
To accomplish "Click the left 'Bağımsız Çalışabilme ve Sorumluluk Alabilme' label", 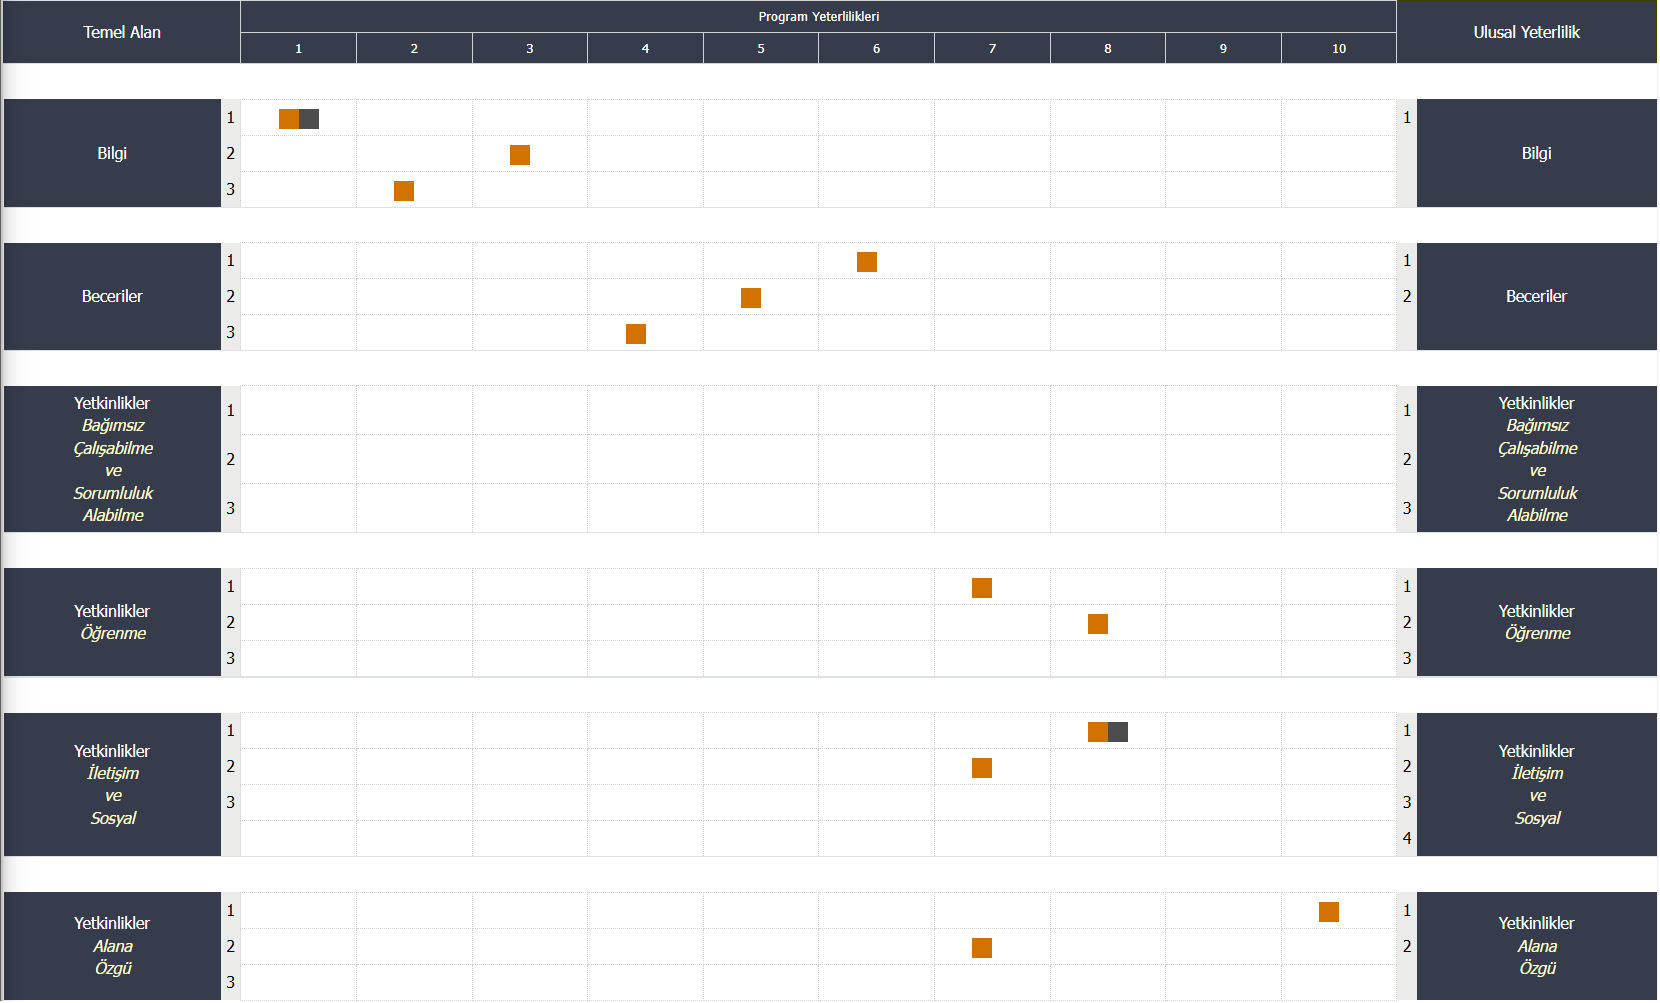I will (112, 459).
